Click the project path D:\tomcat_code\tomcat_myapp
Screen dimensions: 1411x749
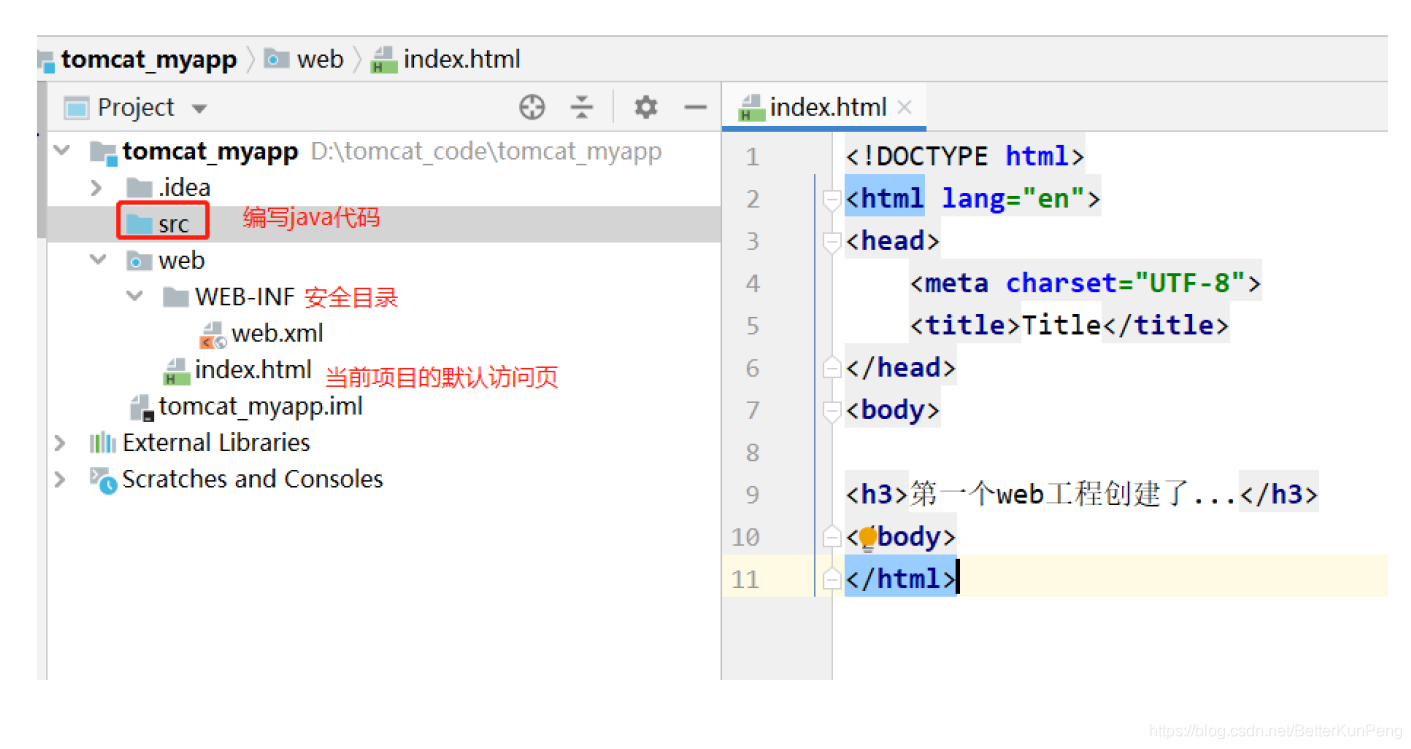[x=486, y=152]
